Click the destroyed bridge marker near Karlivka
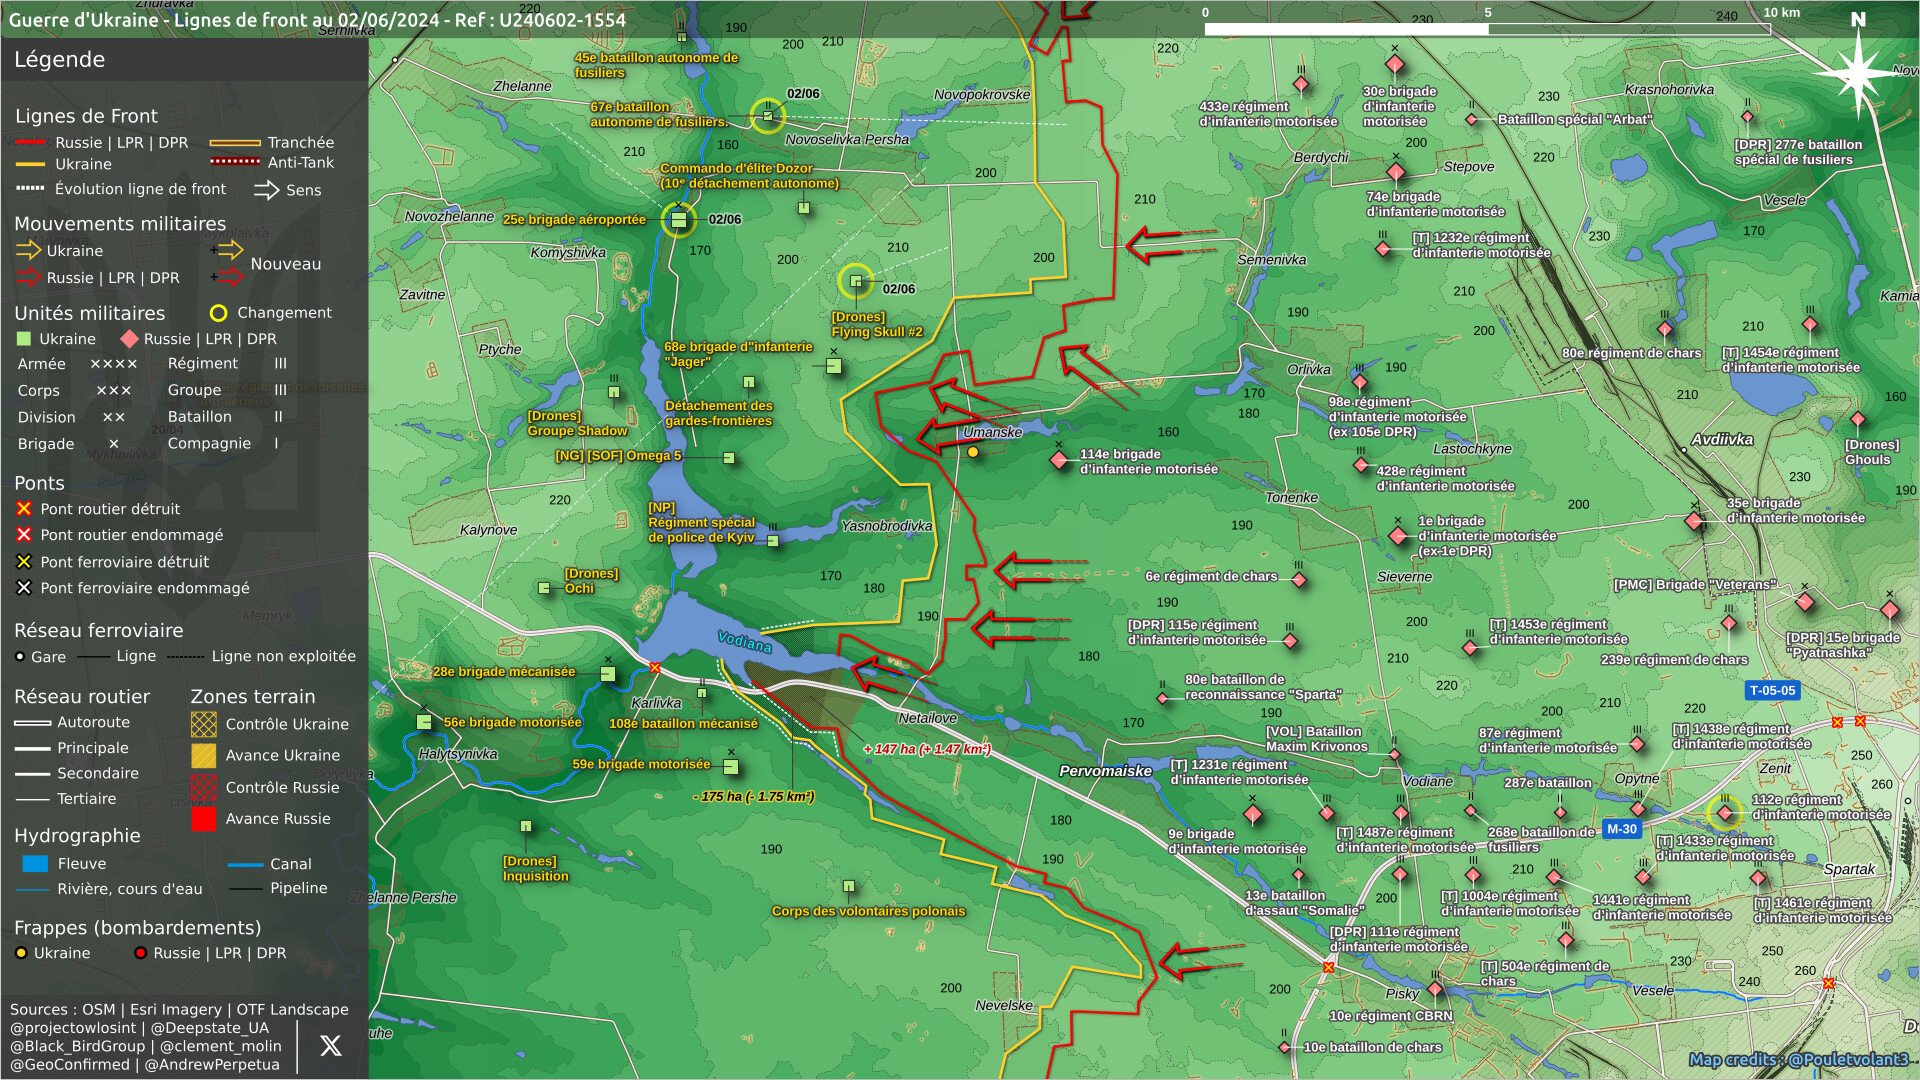 pyautogui.click(x=655, y=668)
